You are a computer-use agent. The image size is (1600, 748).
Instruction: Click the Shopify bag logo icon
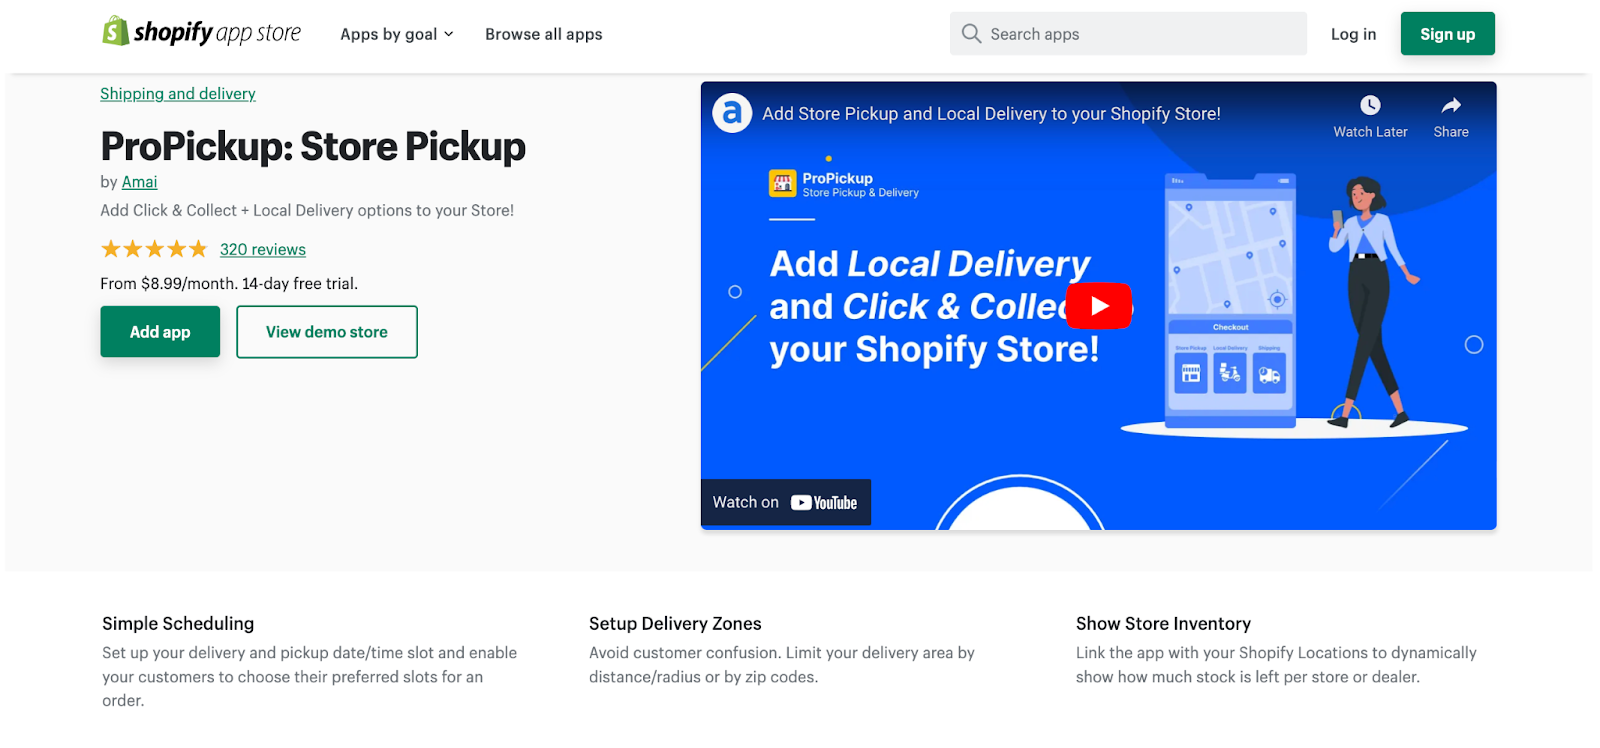116,31
